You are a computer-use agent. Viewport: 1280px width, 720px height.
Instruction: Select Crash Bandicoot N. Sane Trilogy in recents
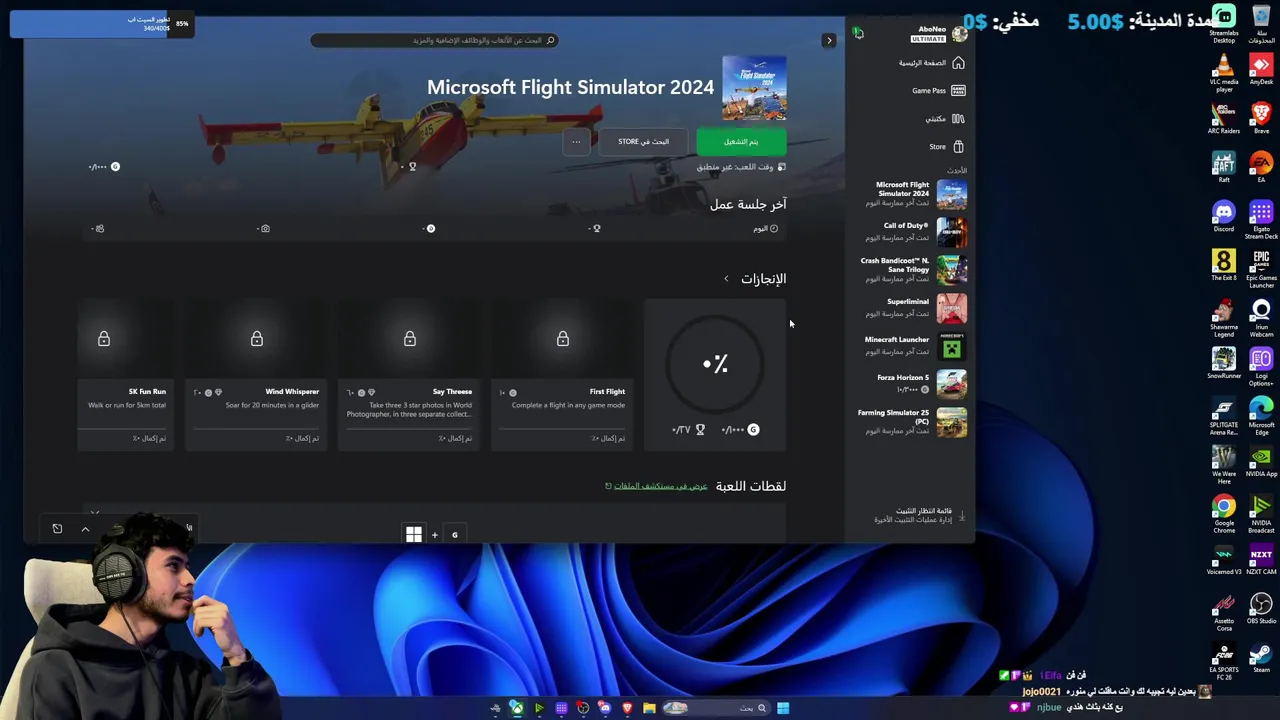pos(912,269)
